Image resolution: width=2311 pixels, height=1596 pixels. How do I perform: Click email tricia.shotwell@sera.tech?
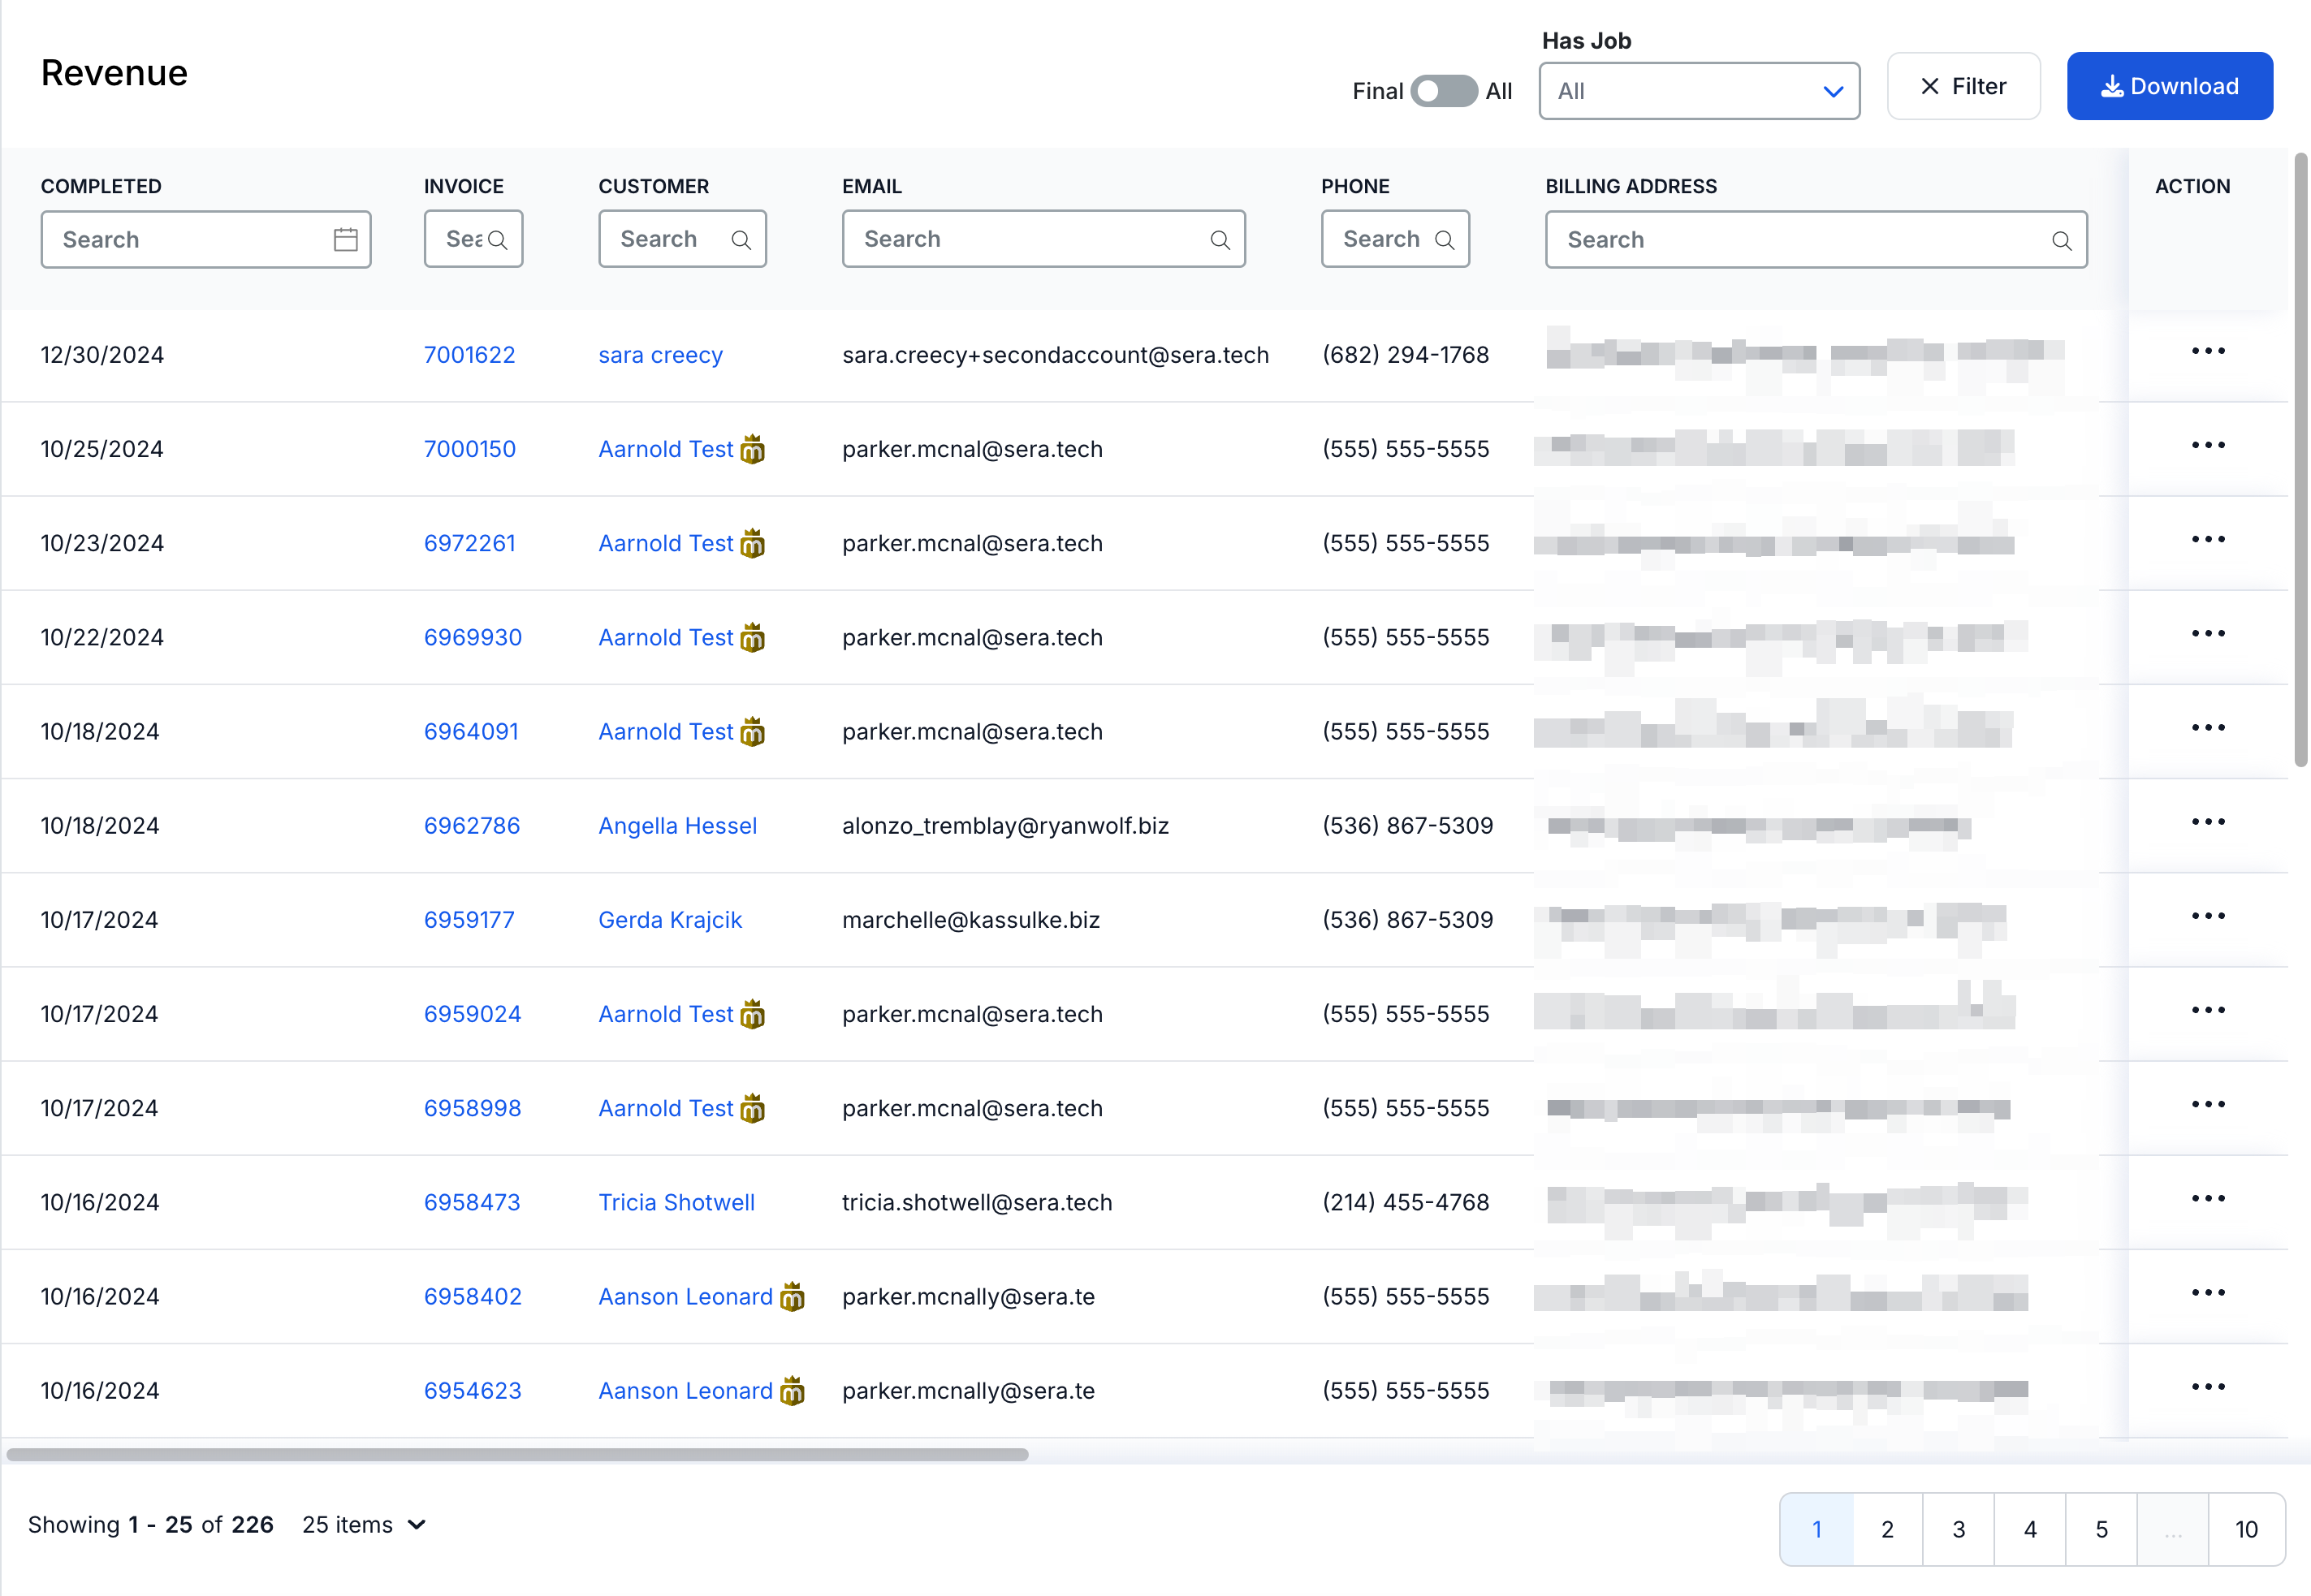point(977,1202)
